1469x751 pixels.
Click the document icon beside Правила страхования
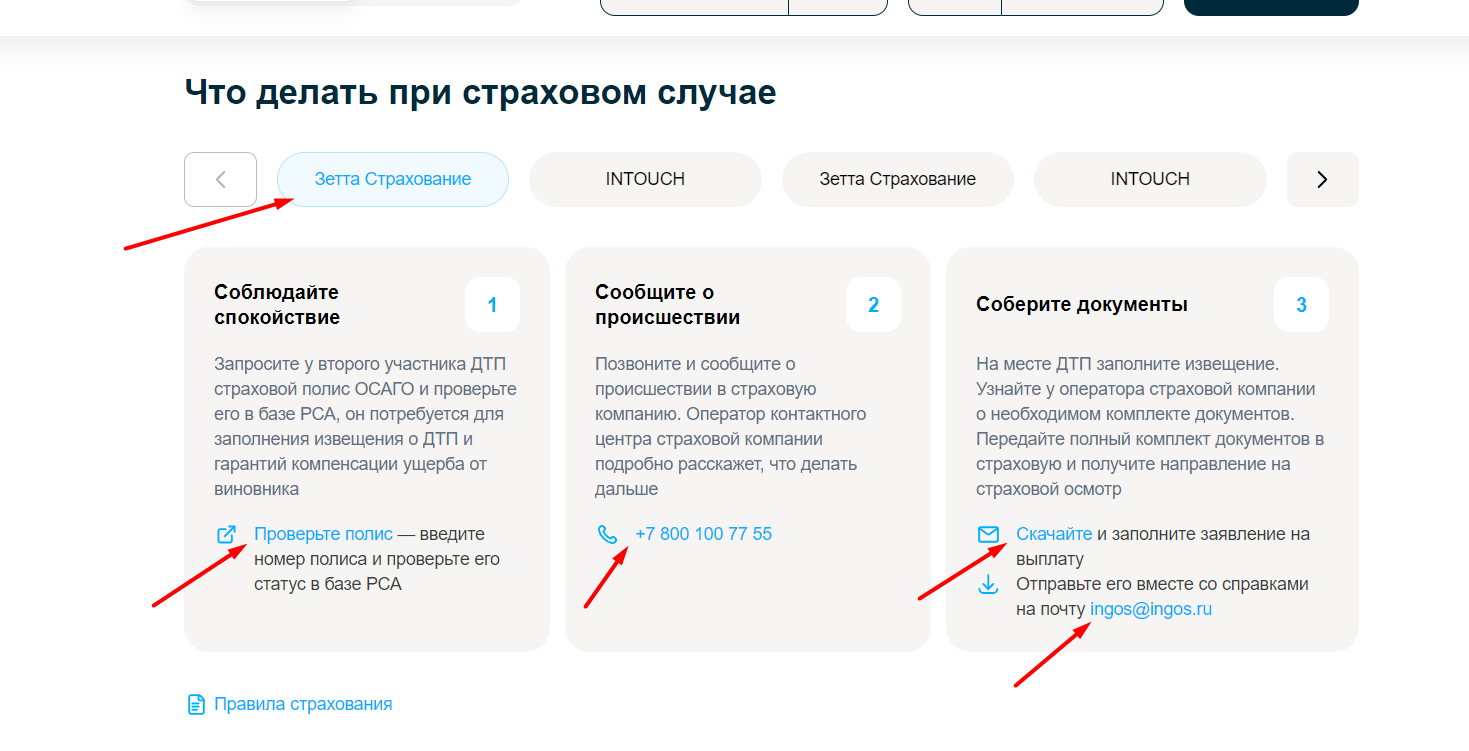[x=197, y=704]
